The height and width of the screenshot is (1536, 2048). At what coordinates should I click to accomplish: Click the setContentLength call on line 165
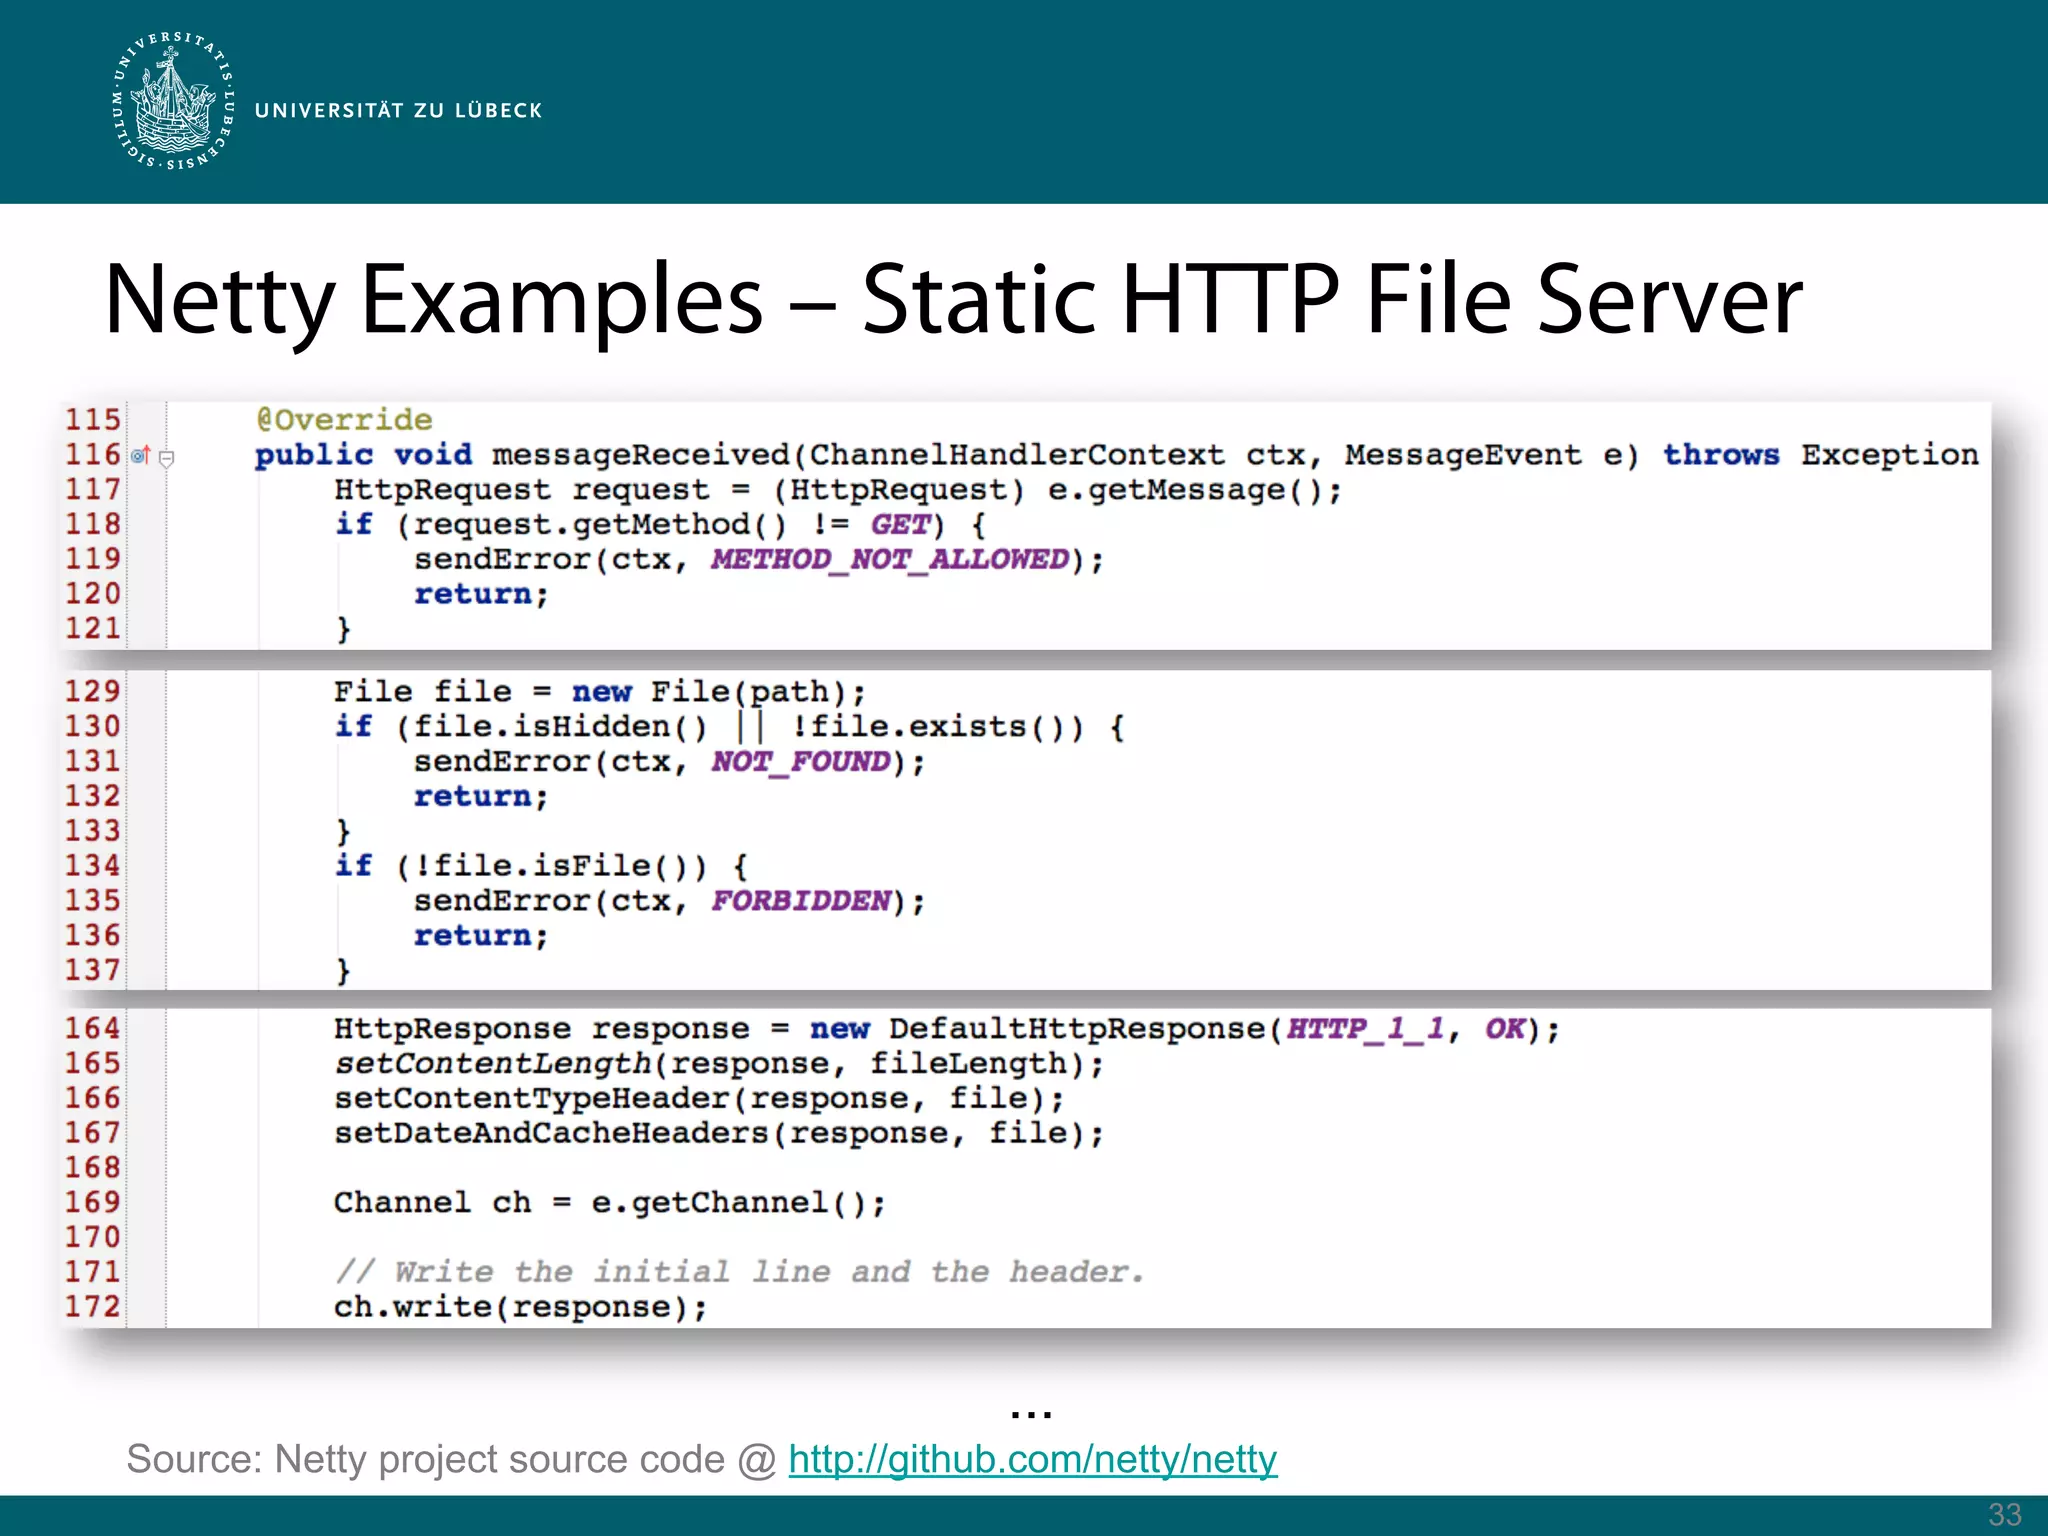tap(492, 1064)
